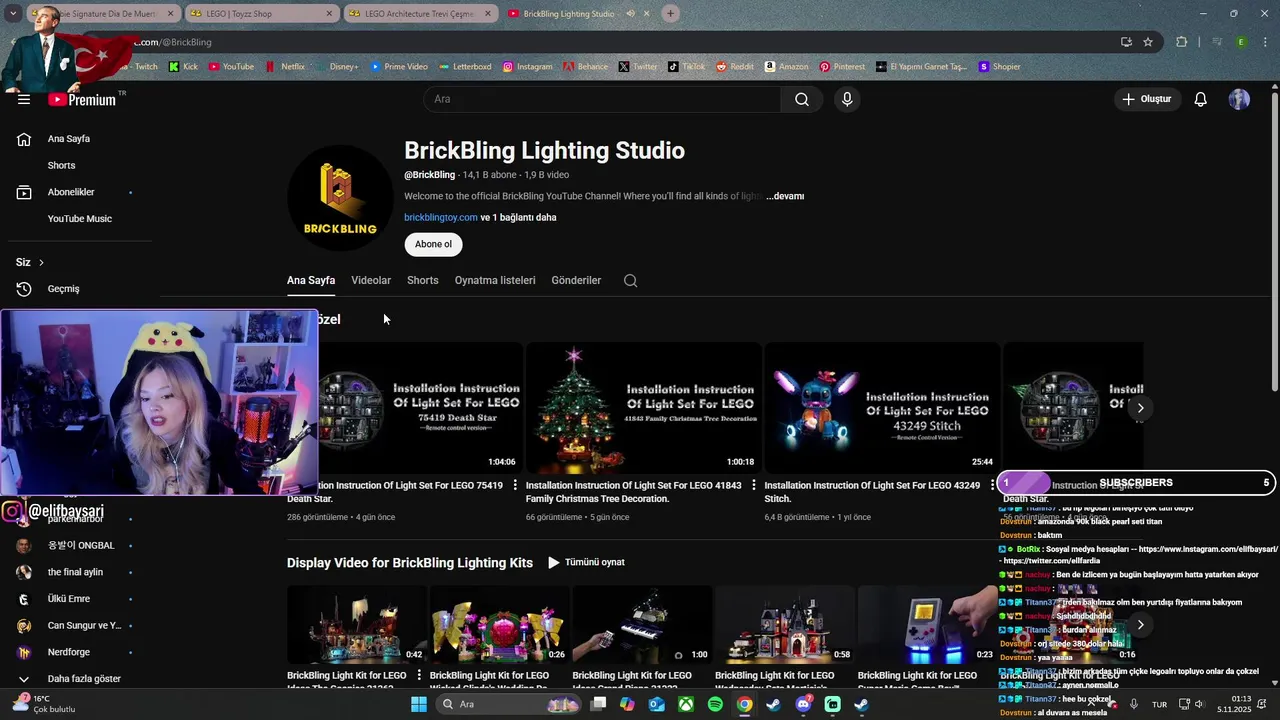Click the Windows taskbar search box
Screen dimensions: 1280x720
510,704
